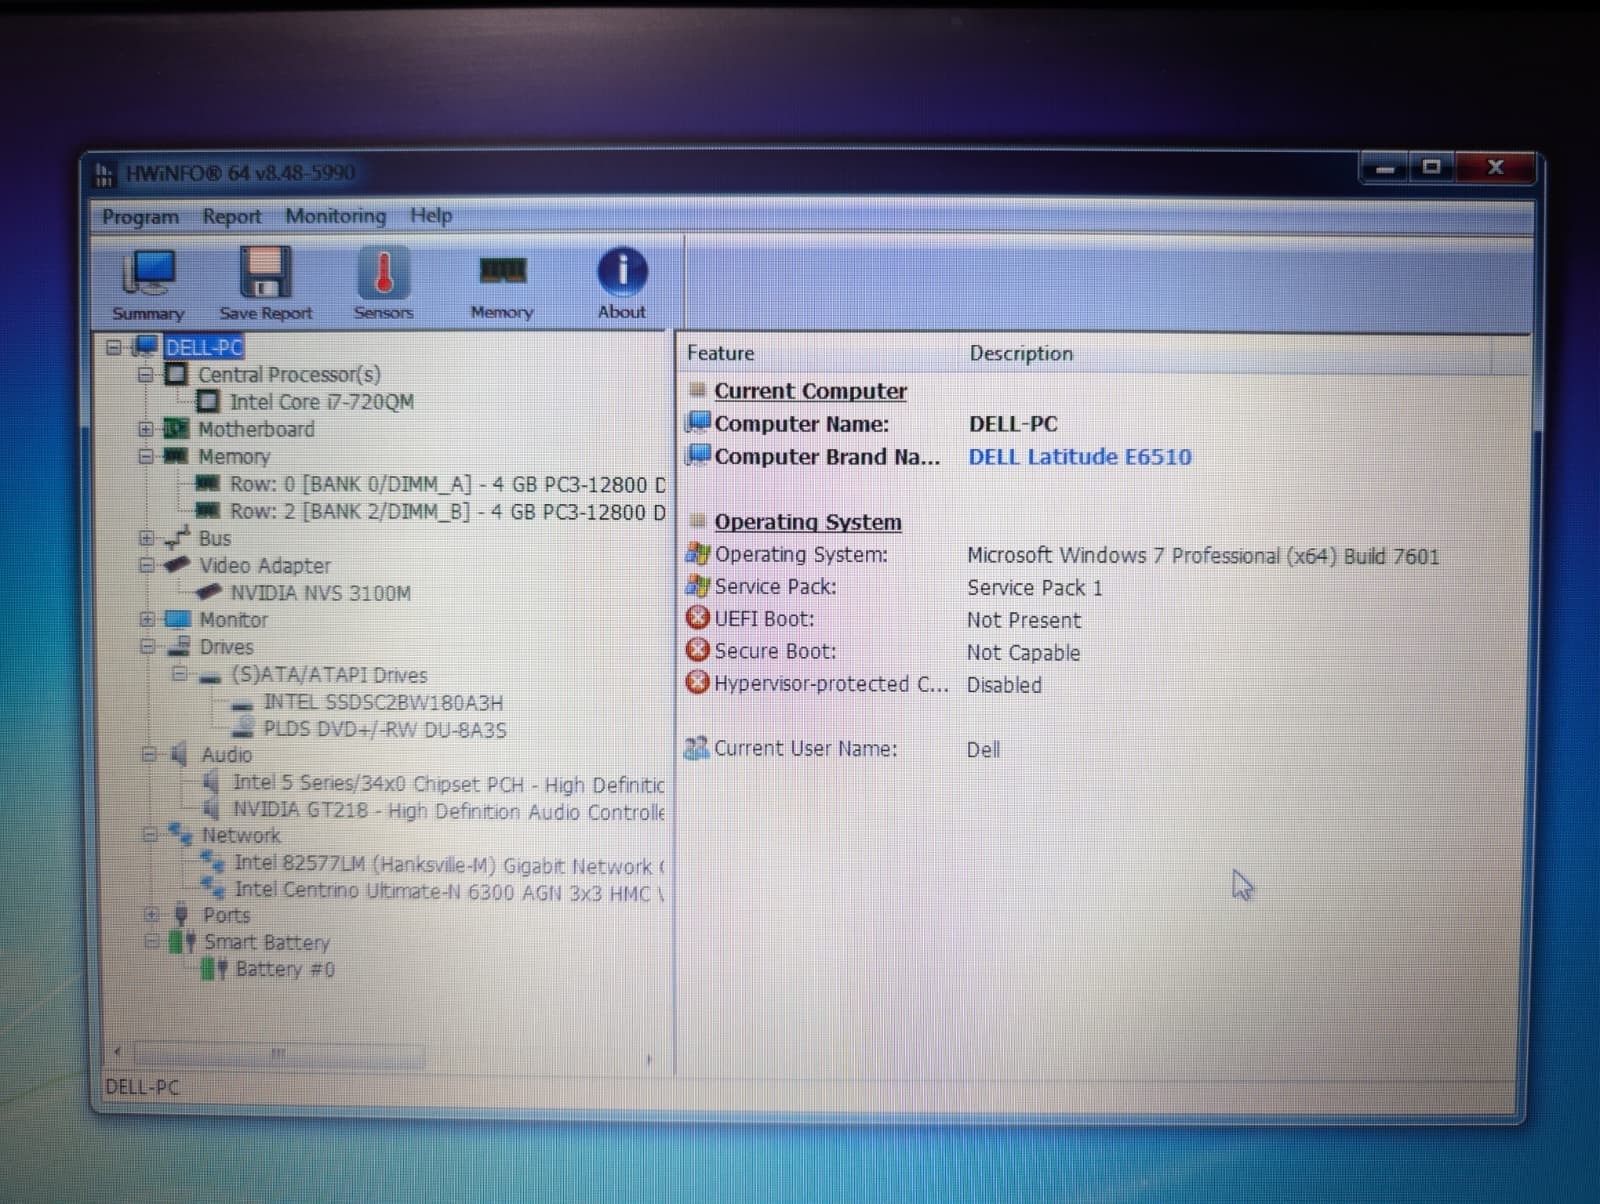Collapse the DELL-PC root node
The width and height of the screenshot is (1600, 1204).
point(113,347)
